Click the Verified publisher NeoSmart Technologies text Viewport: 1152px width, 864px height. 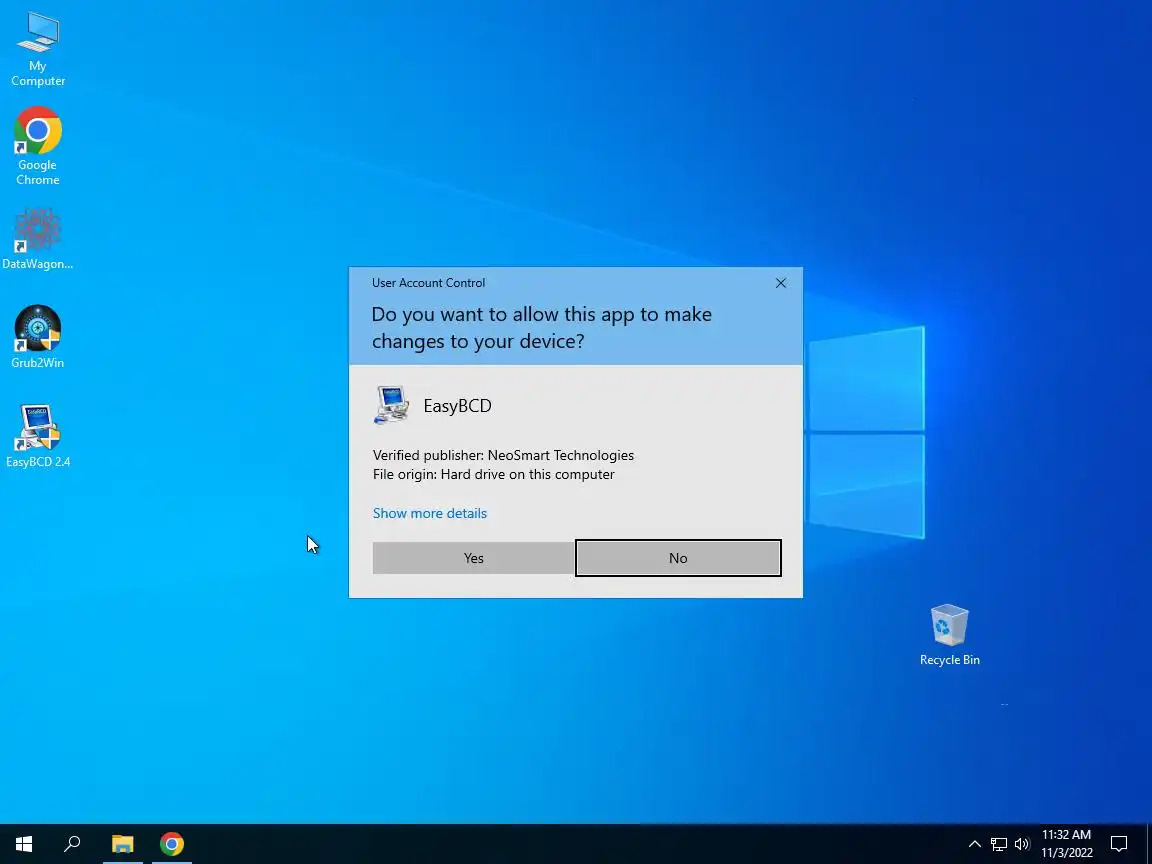[x=503, y=455]
